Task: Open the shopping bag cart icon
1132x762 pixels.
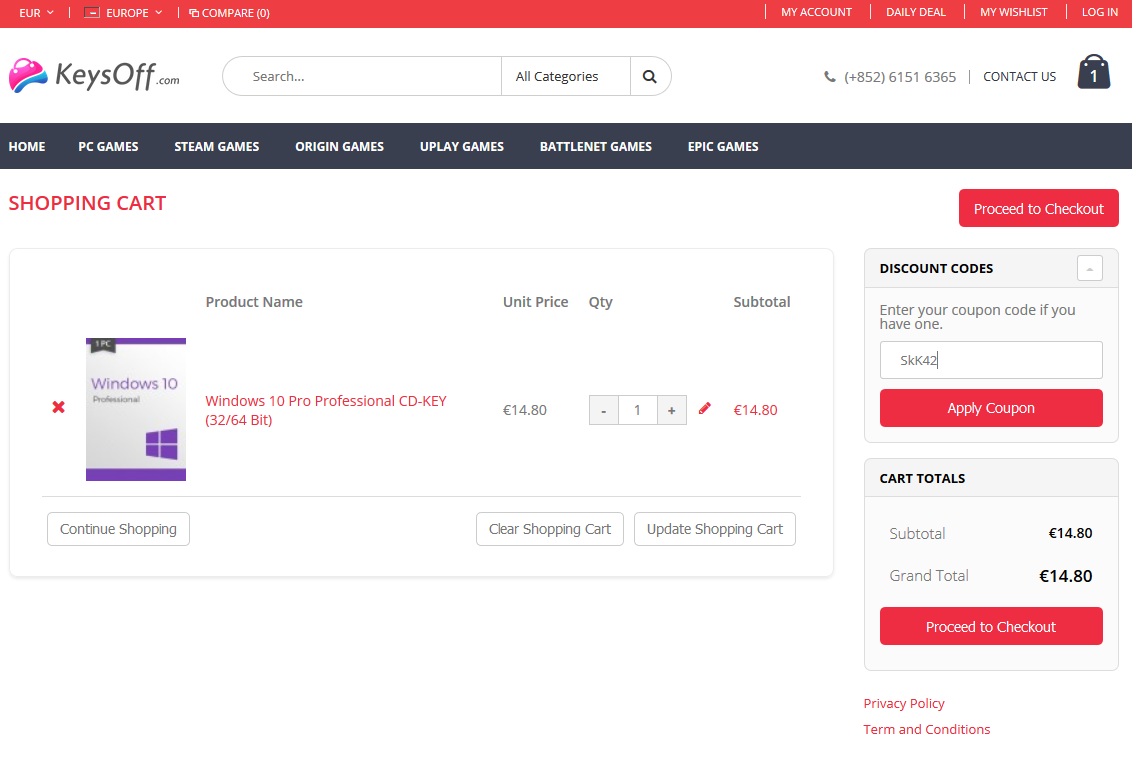Action: (x=1094, y=72)
